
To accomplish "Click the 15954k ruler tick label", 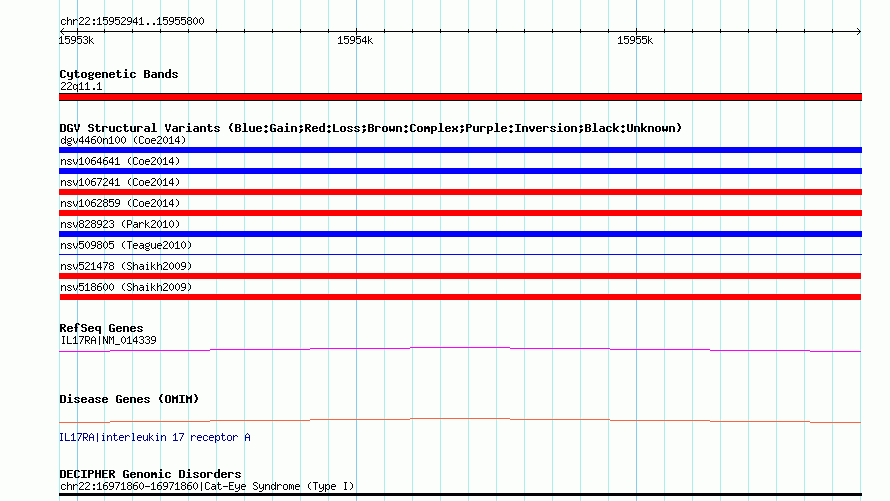I will pyautogui.click(x=355, y=40).
